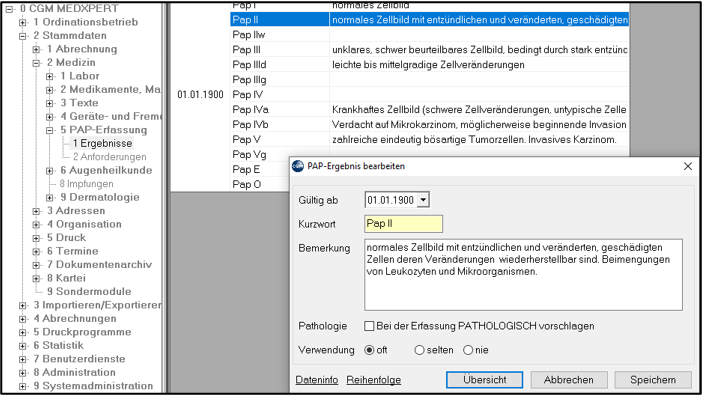
Task: Select the 'oft' Verwendung radio button
Action: pyautogui.click(x=369, y=350)
